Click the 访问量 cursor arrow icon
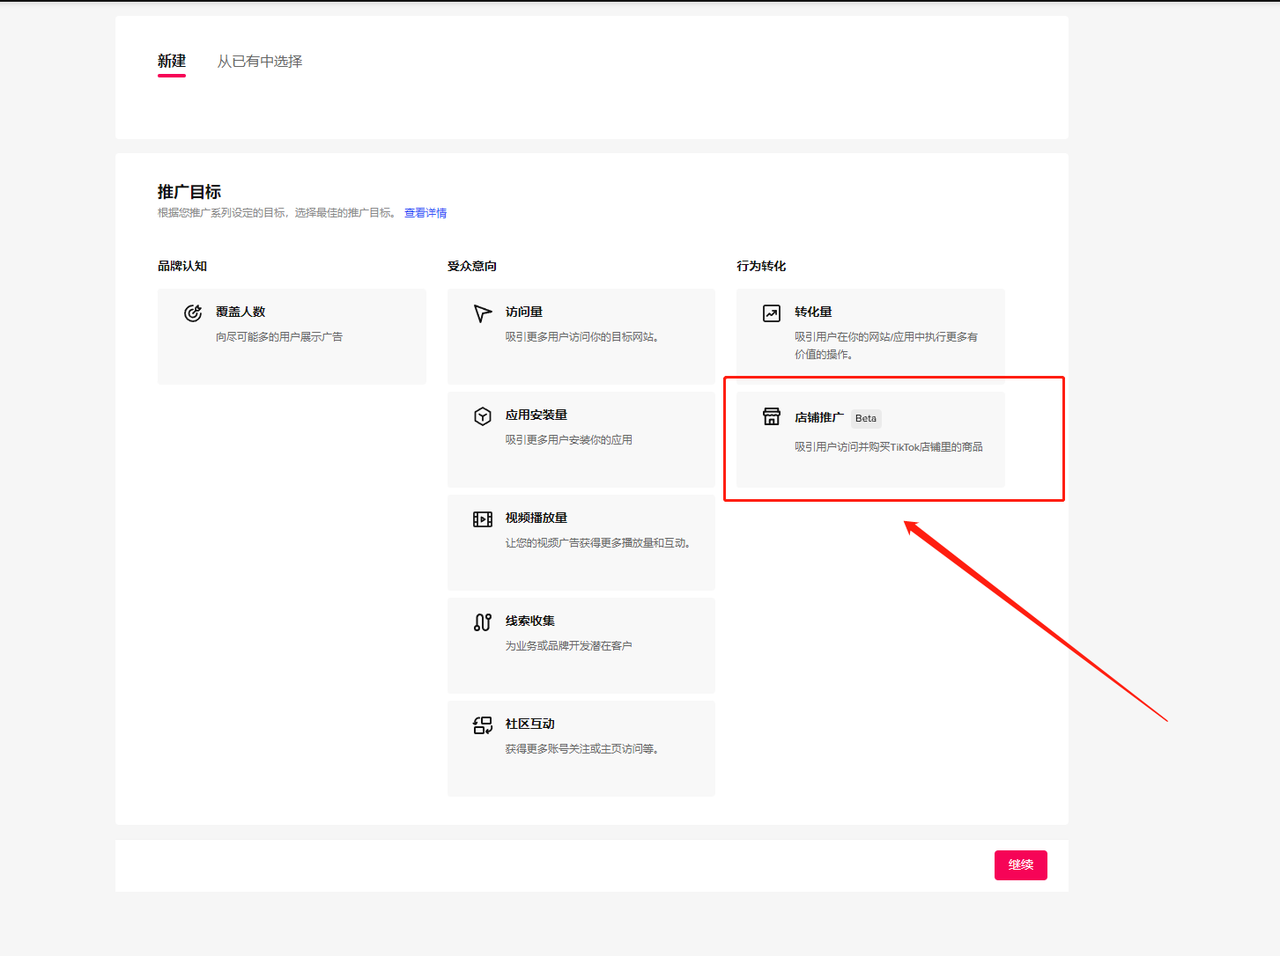The height and width of the screenshot is (956, 1280). [482, 313]
